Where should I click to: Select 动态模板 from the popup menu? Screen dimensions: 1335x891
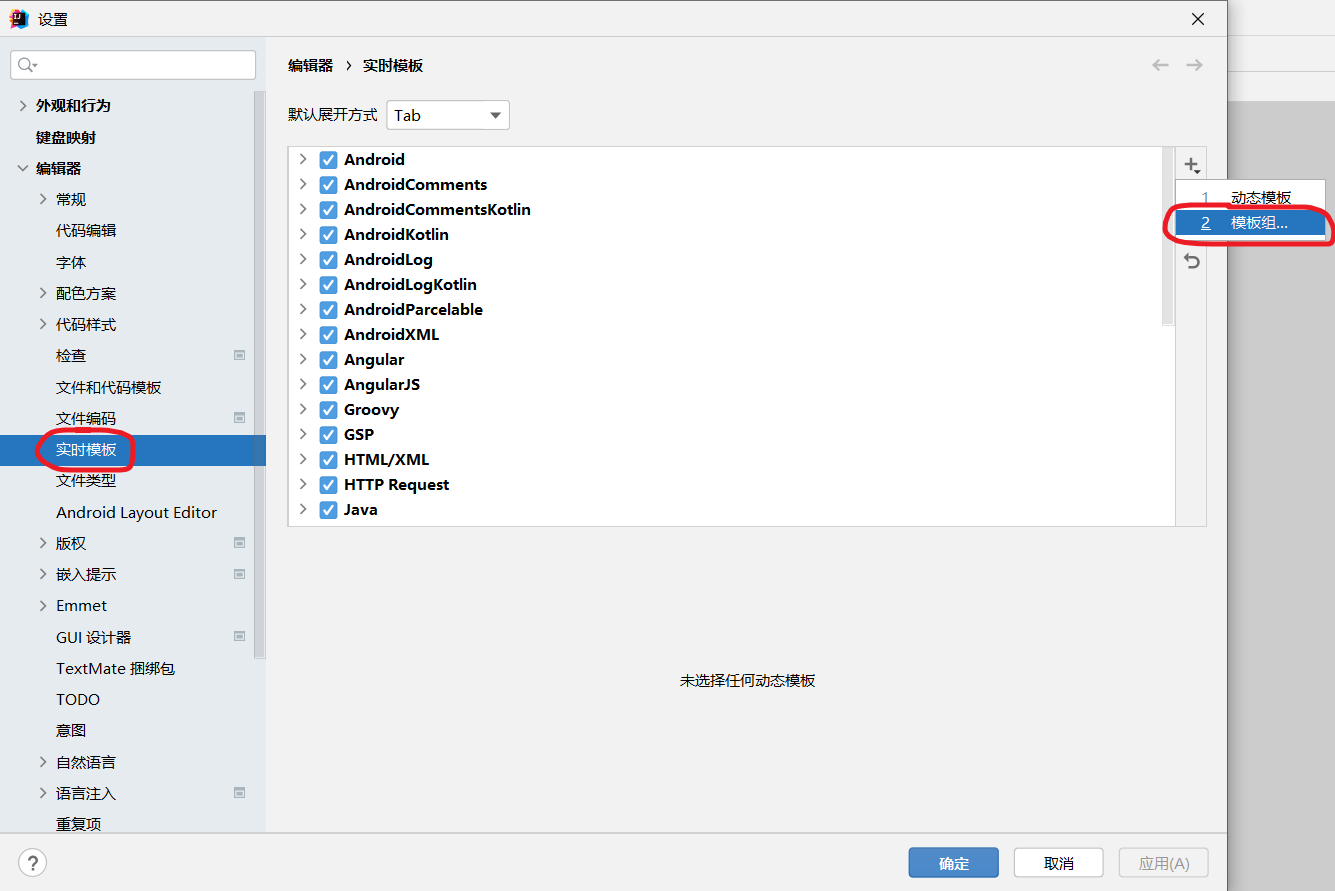click(x=1250, y=198)
